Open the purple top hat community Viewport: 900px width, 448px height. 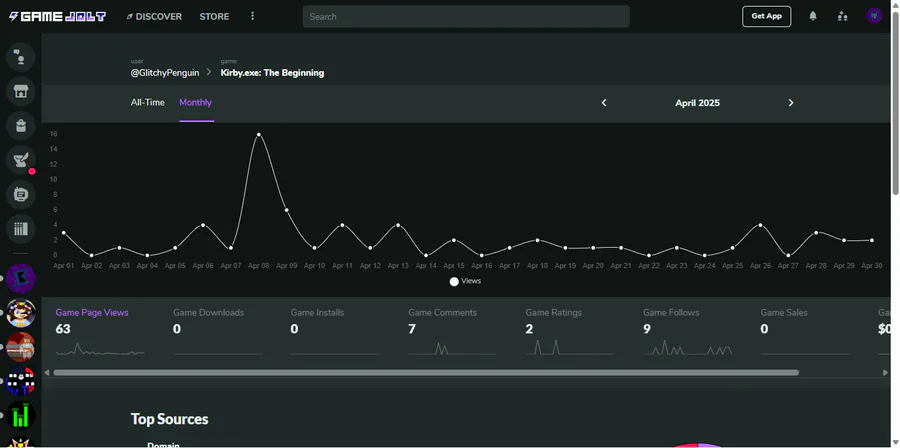click(21, 278)
